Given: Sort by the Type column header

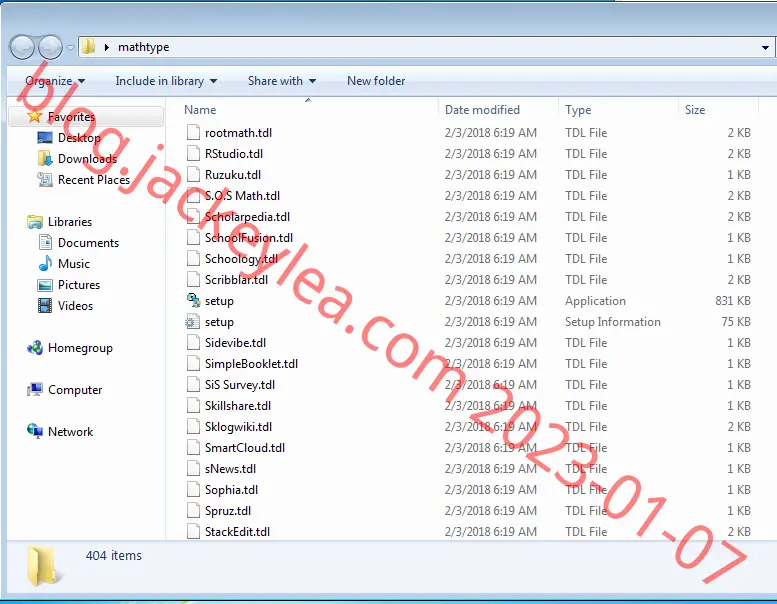Looking at the screenshot, I should click(578, 110).
